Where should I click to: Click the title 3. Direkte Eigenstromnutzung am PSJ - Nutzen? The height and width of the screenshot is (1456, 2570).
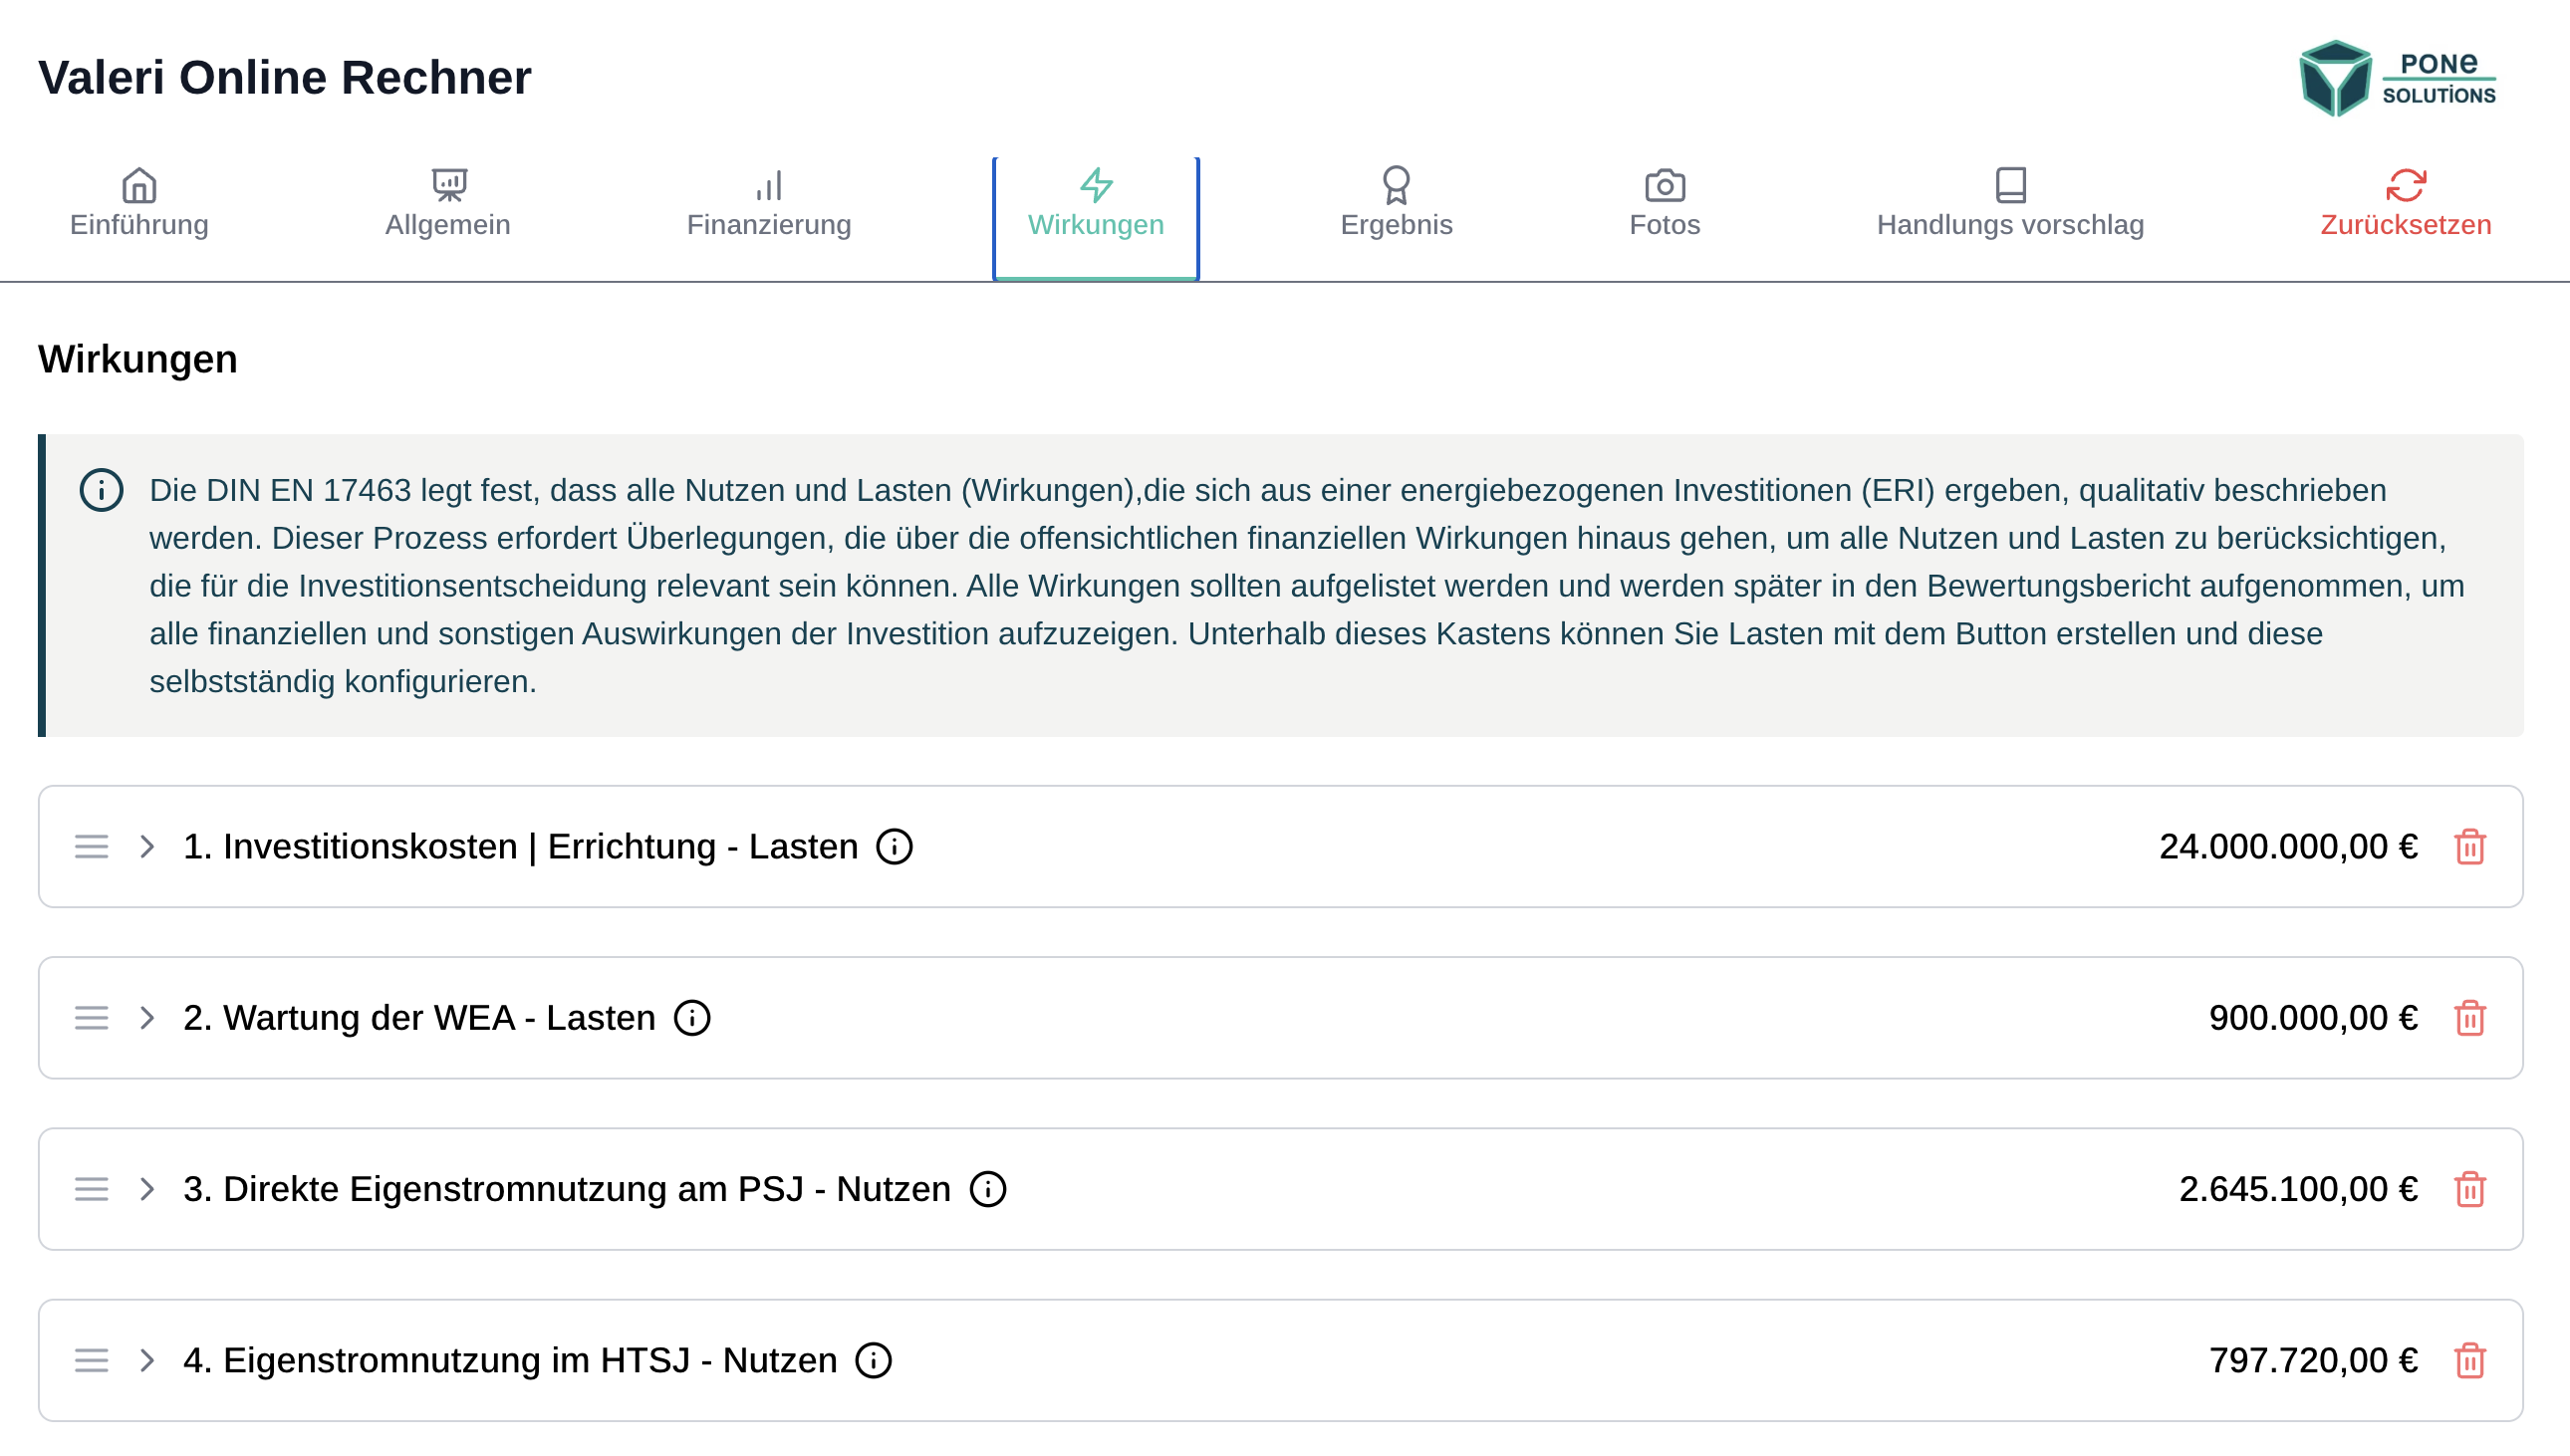pyautogui.click(x=567, y=1188)
